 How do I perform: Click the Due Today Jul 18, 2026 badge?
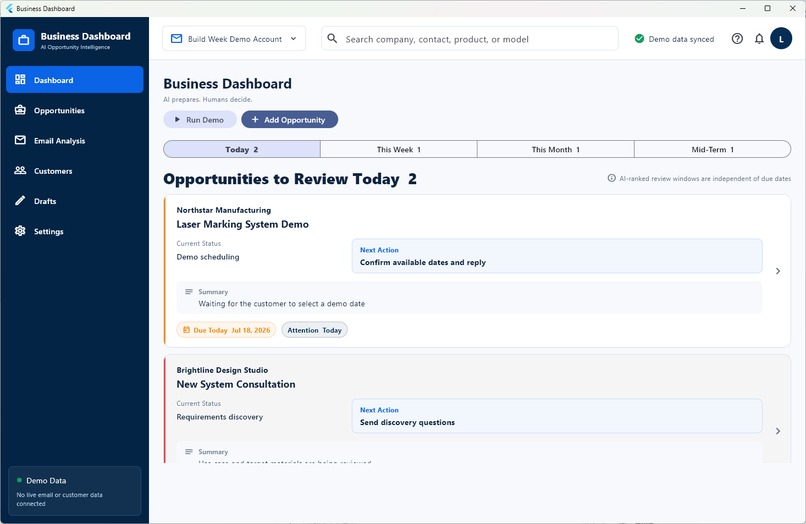[226, 330]
